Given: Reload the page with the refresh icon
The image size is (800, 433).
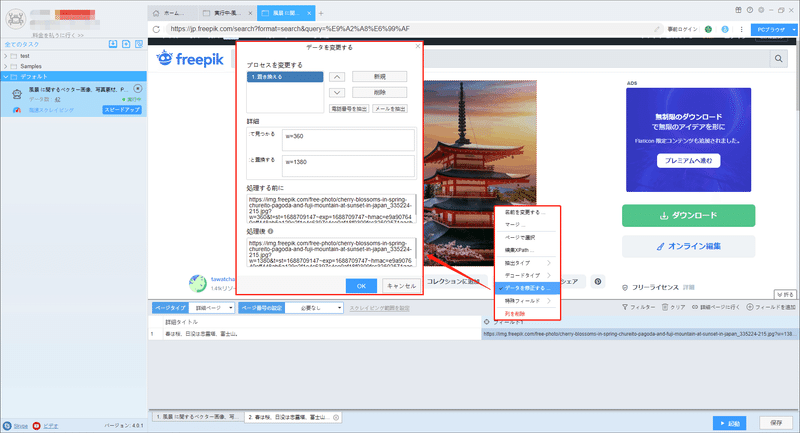Looking at the screenshot, I should coord(156,29).
